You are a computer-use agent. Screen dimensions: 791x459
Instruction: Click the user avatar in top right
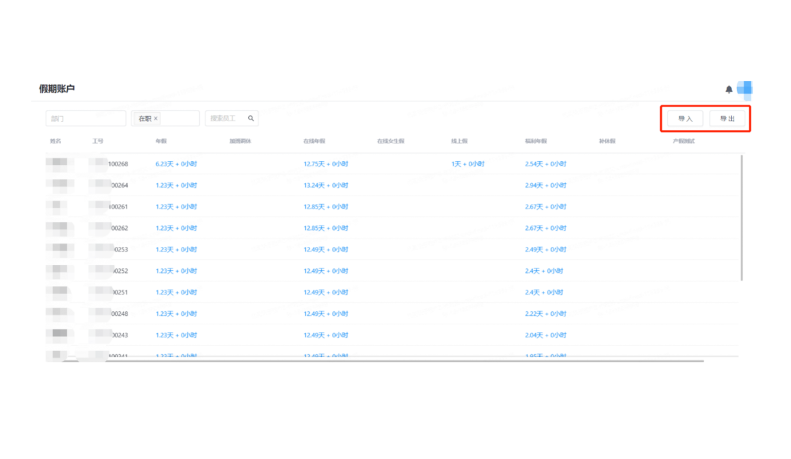click(x=744, y=89)
